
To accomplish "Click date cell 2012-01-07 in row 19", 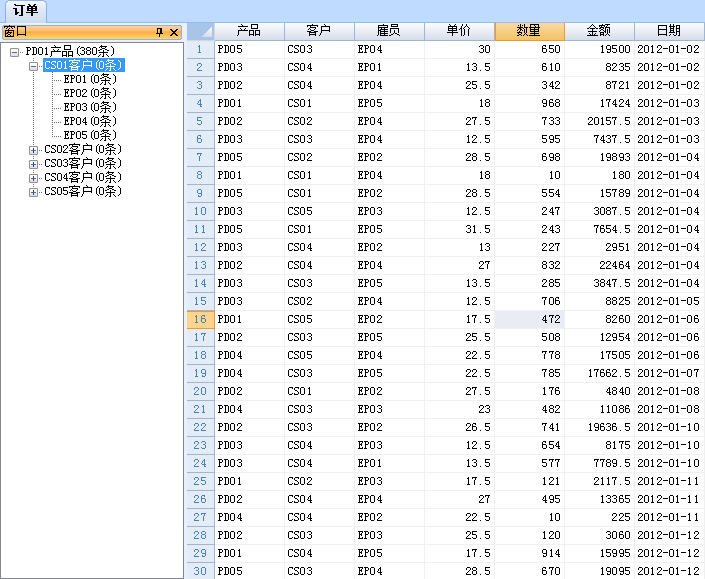I will point(669,373).
